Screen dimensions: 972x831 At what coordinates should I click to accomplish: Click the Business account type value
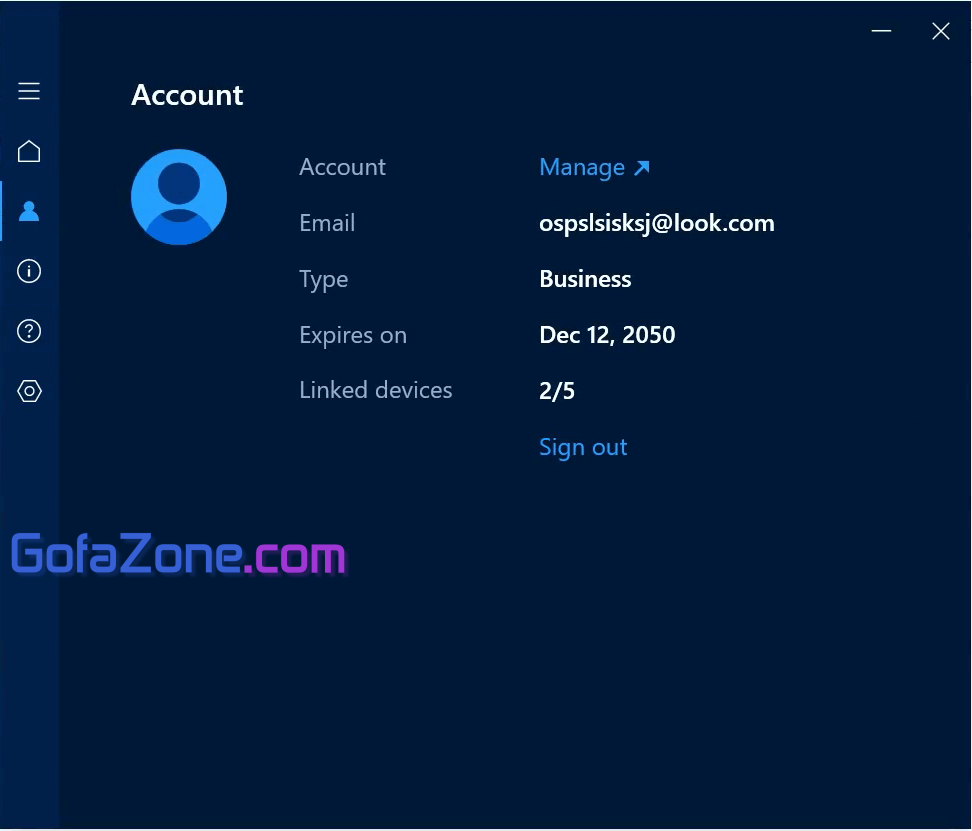click(x=585, y=280)
